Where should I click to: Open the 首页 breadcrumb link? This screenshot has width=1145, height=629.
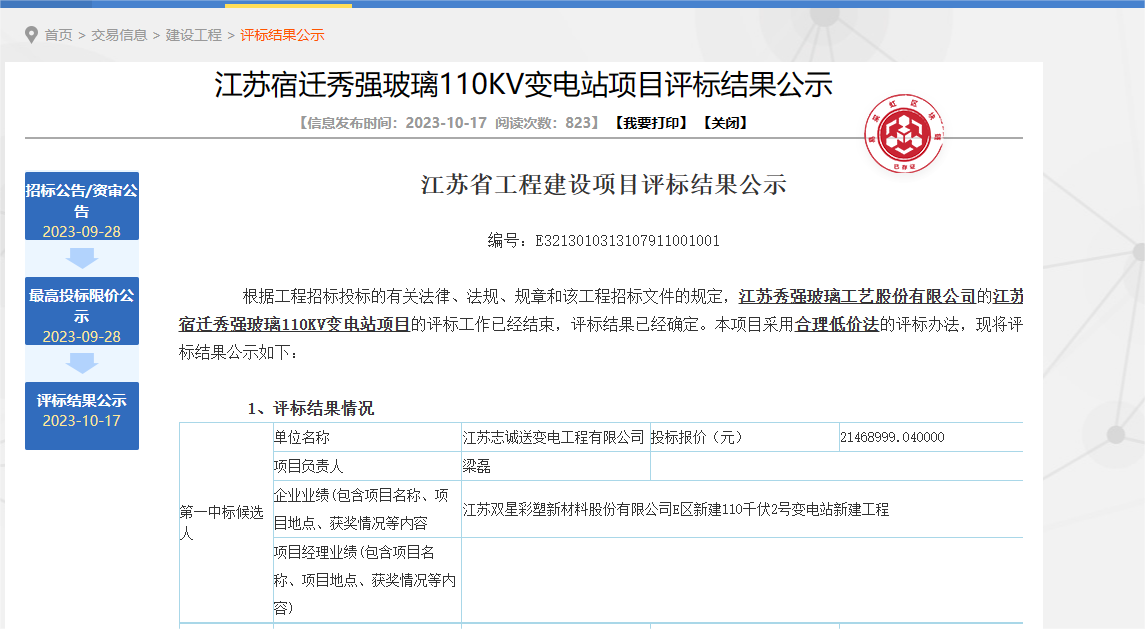[58, 35]
